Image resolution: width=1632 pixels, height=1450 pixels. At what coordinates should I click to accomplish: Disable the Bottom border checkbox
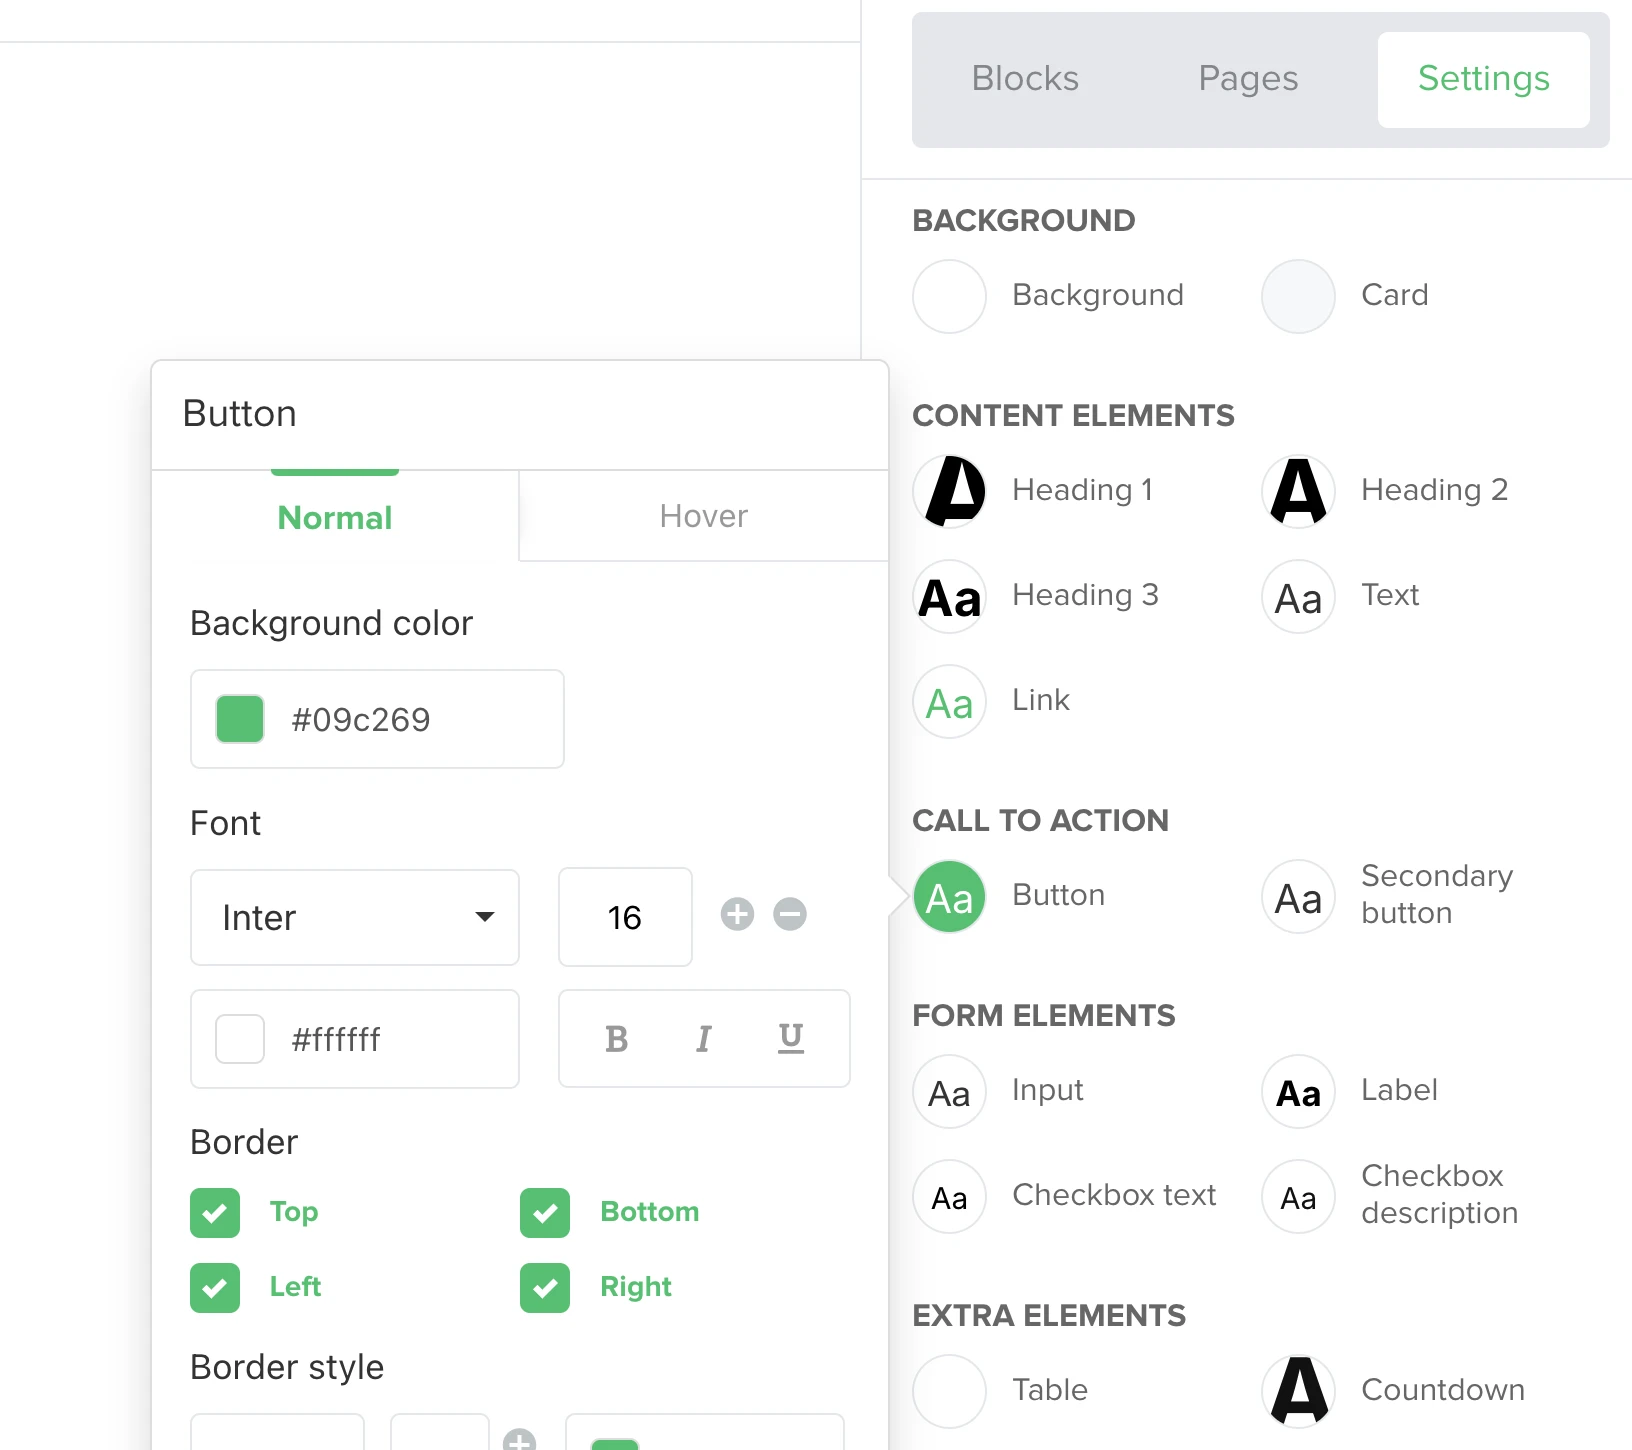[545, 1213]
